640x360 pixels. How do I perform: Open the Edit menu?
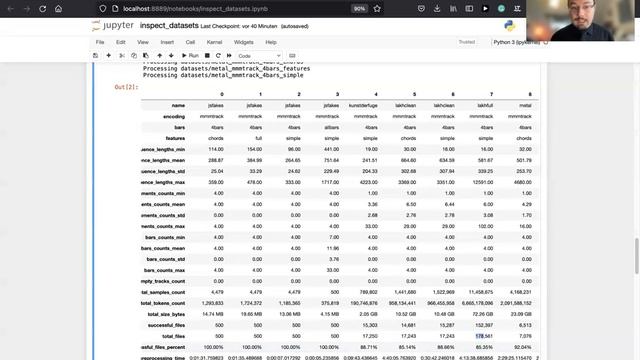(x=120, y=42)
